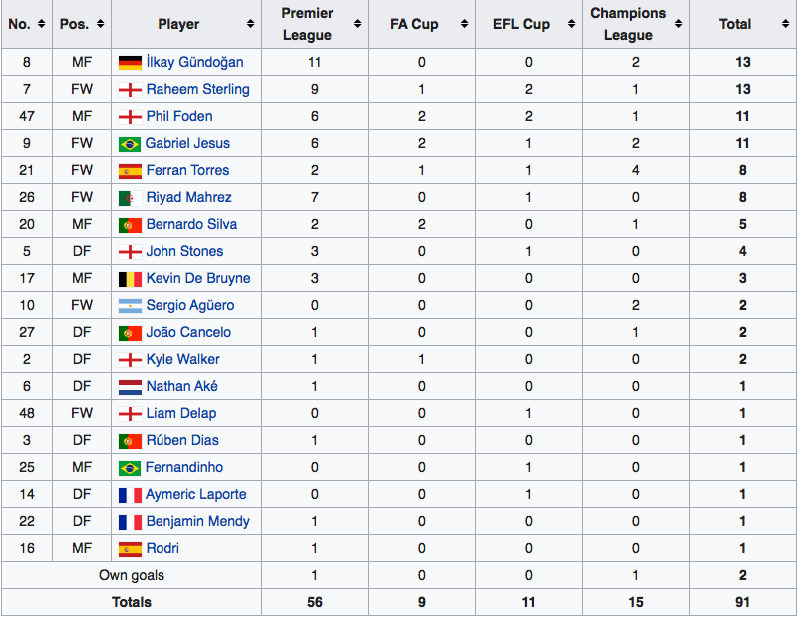Click the Brazil flag next to Gabriel Jesus

(x=130, y=144)
